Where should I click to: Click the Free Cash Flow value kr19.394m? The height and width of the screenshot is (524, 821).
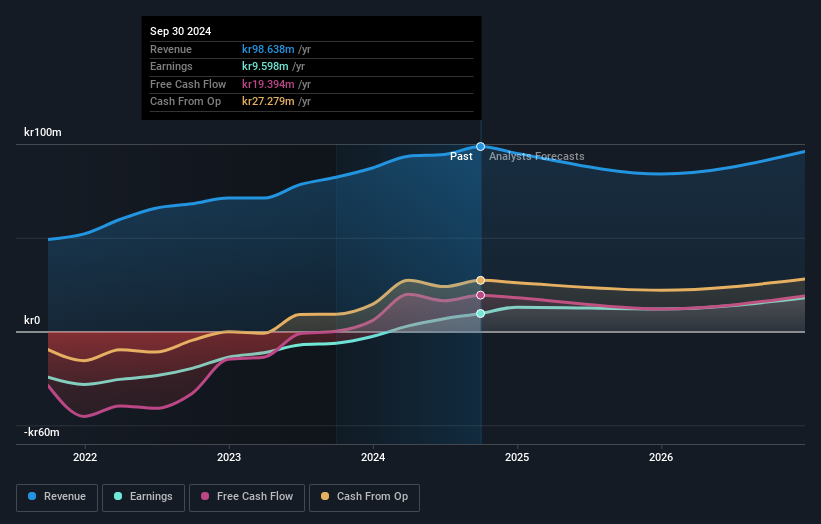(x=268, y=84)
